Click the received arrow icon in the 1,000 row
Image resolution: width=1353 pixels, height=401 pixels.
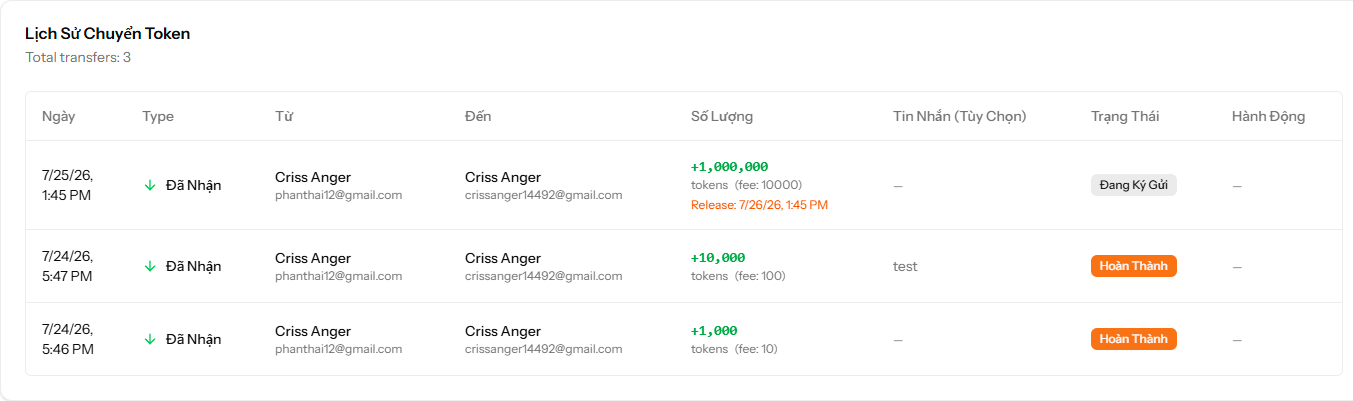[x=150, y=339]
